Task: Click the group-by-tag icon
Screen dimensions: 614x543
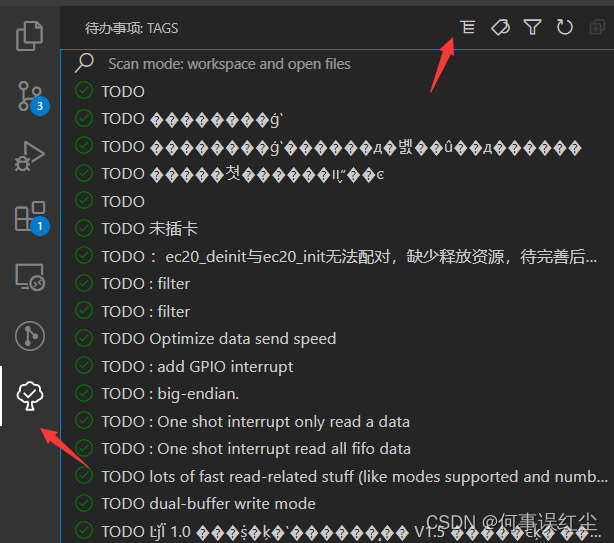Action: click(x=500, y=27)
